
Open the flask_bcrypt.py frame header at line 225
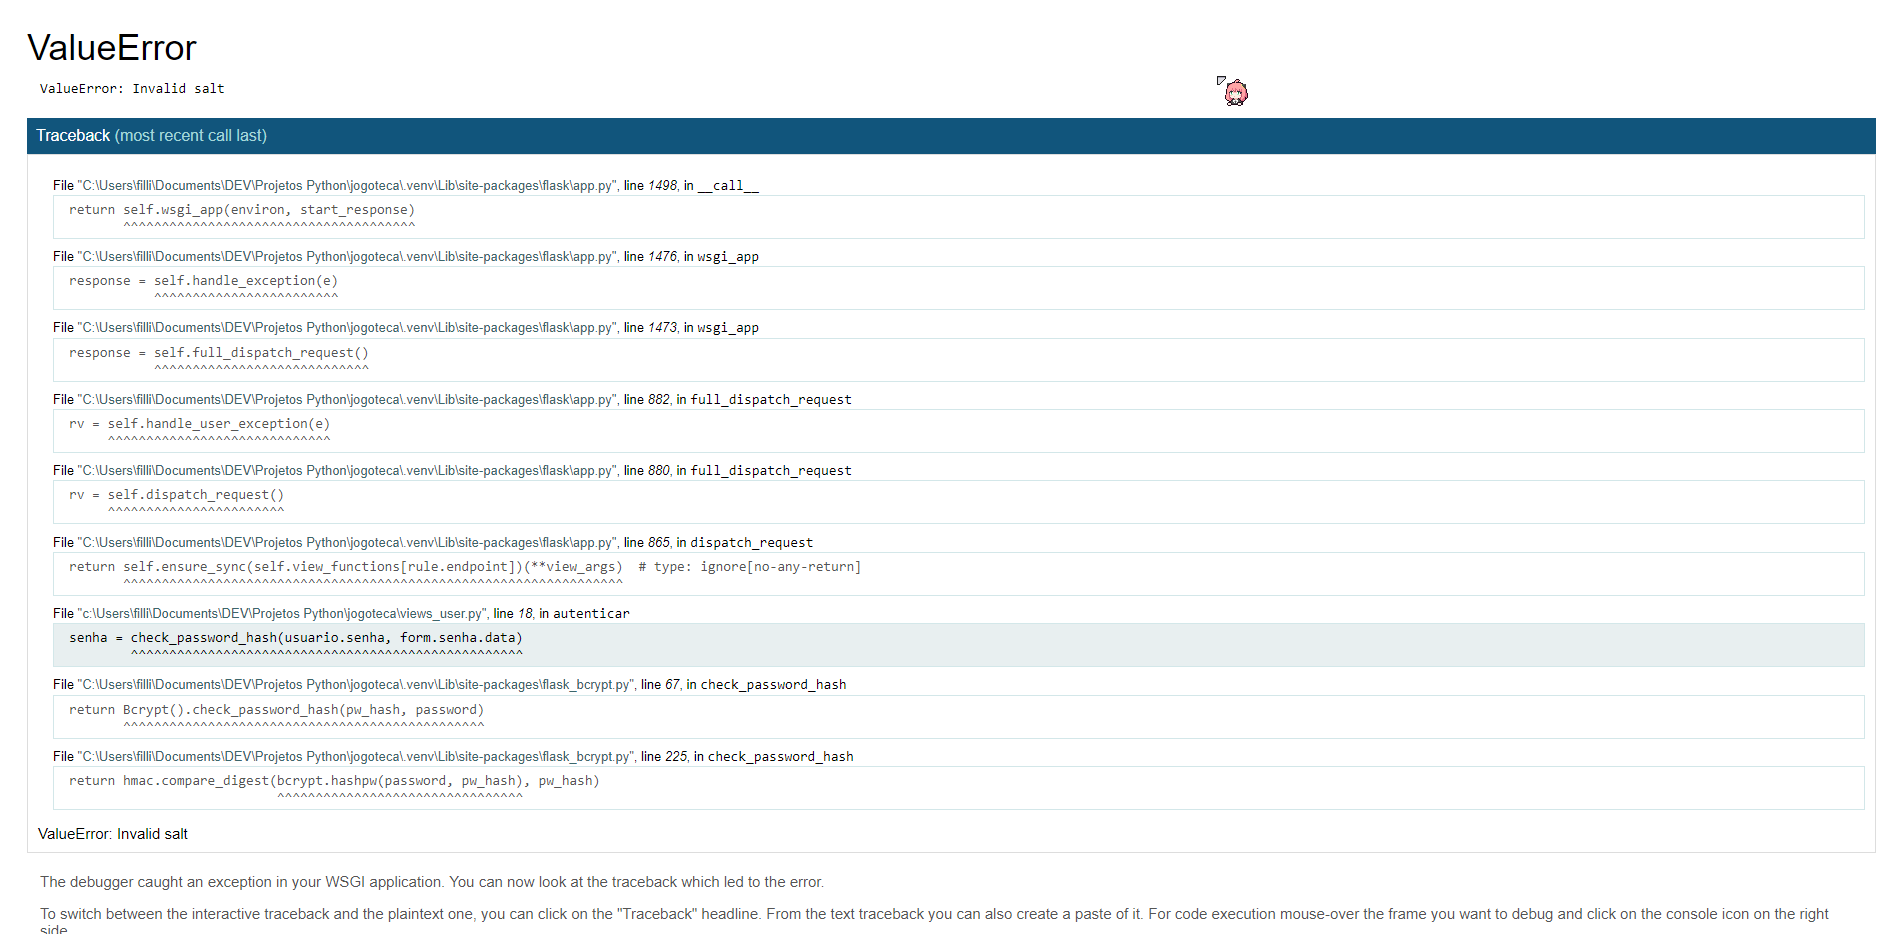tap(453, 757)
